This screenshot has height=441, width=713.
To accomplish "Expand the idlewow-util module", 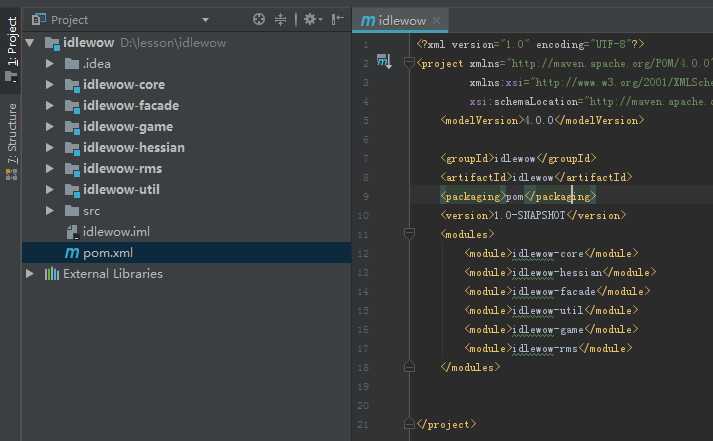I will (50, 190).
